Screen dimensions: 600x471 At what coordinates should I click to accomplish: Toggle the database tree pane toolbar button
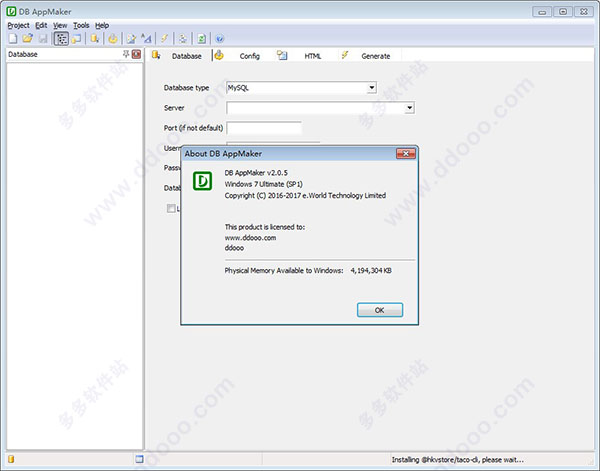[x=61, y=39]
